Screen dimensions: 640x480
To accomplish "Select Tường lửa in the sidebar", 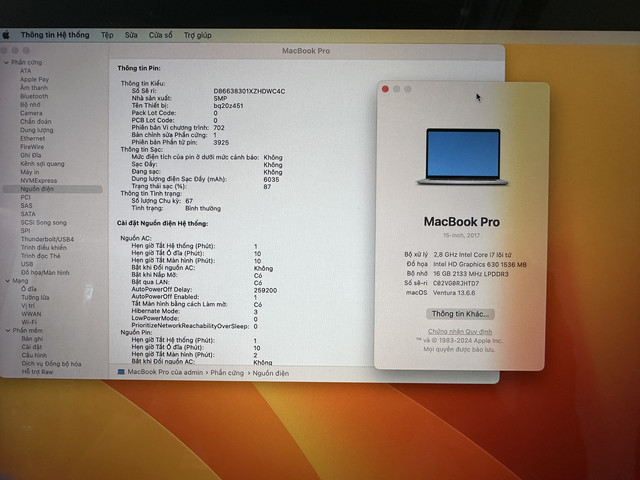I will [x=35, y=298].
